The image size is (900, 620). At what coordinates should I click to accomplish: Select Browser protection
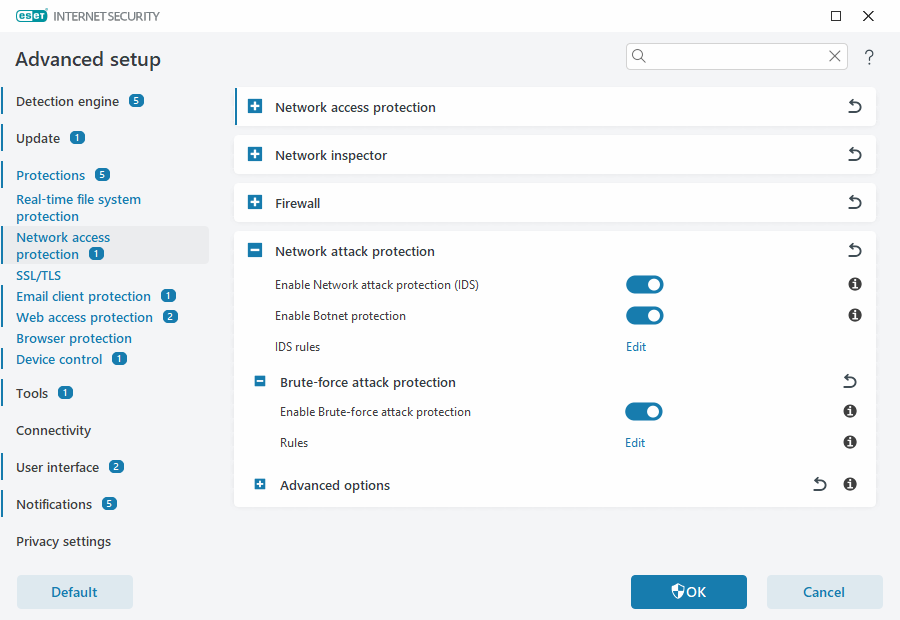click(74, 339)
